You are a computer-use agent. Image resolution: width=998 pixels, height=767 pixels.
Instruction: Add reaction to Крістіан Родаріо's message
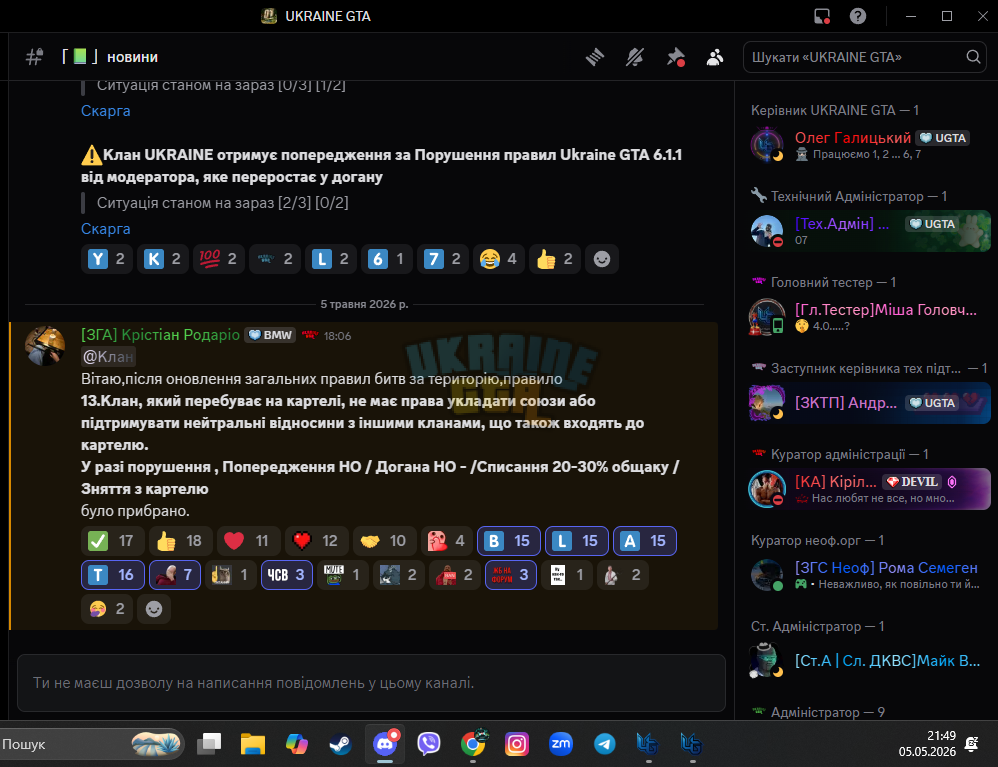[x=153, y=609]
